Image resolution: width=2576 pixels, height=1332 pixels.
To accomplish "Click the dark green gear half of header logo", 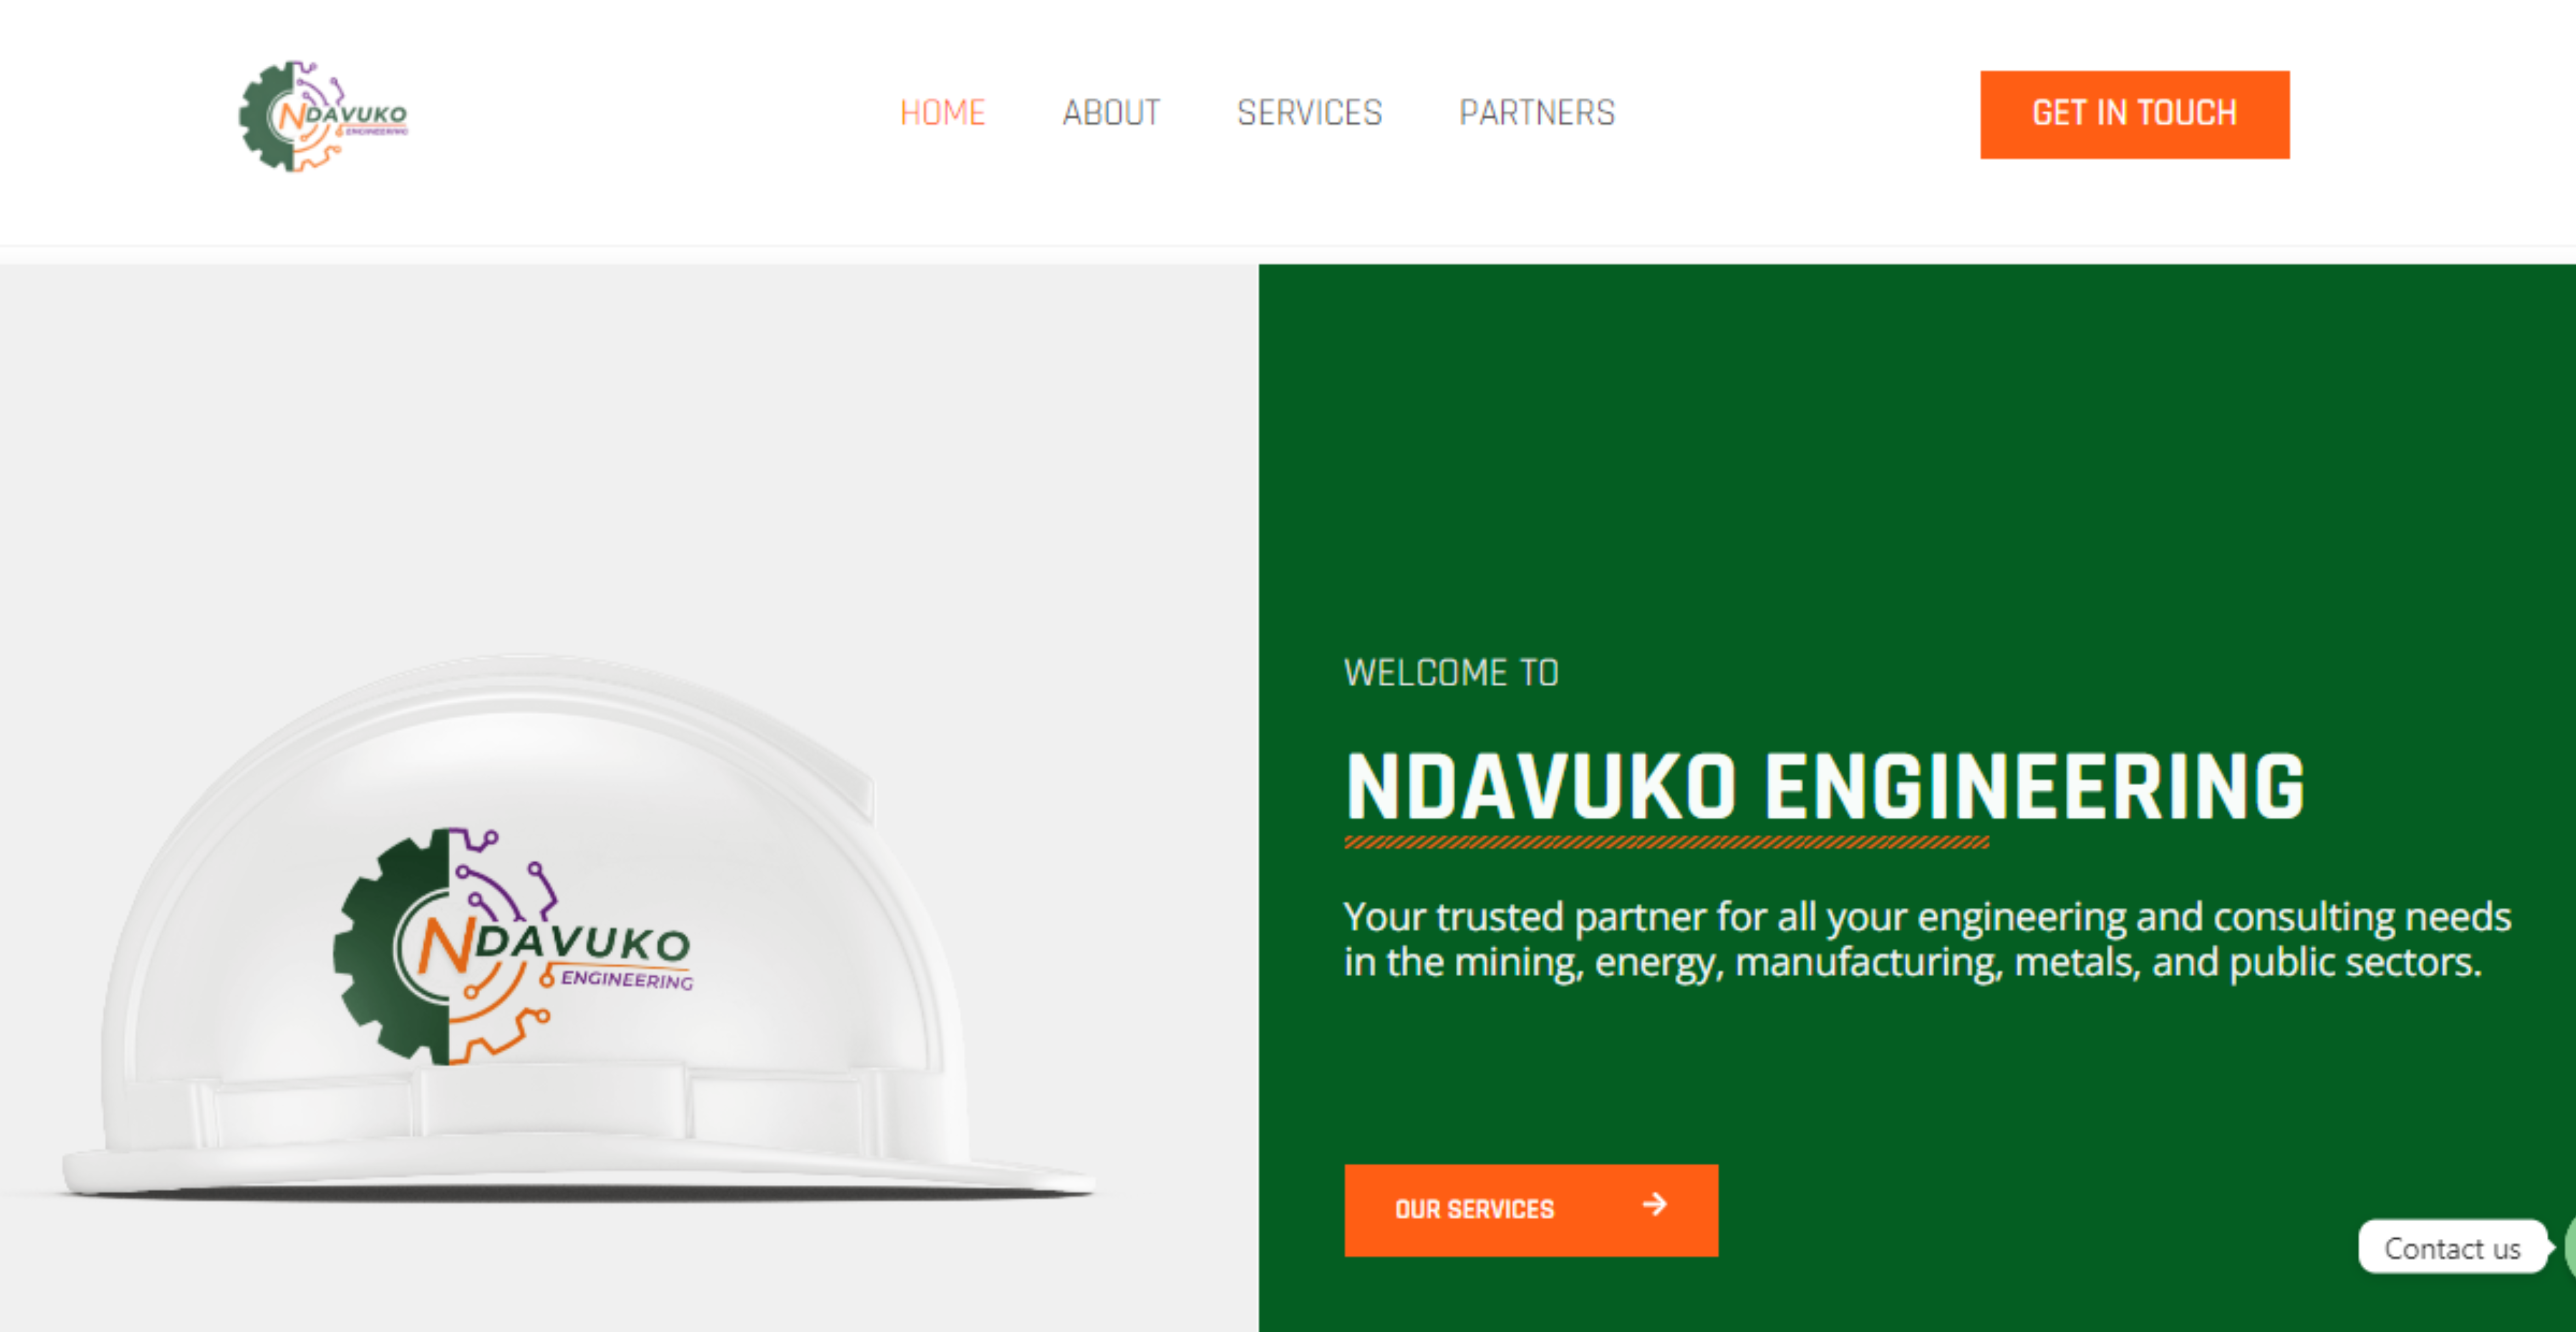I will pyautogui.click(x=266, y=116).
